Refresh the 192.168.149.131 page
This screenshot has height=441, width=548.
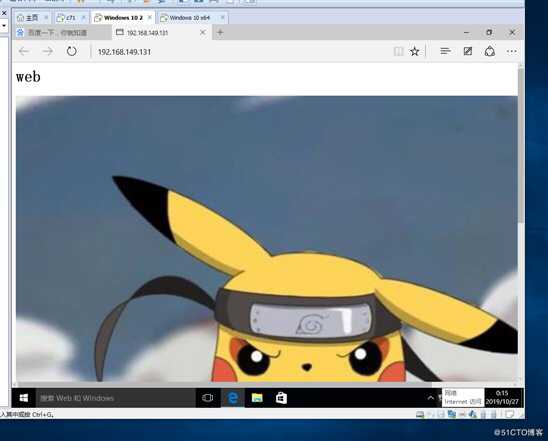coord(72,51)
